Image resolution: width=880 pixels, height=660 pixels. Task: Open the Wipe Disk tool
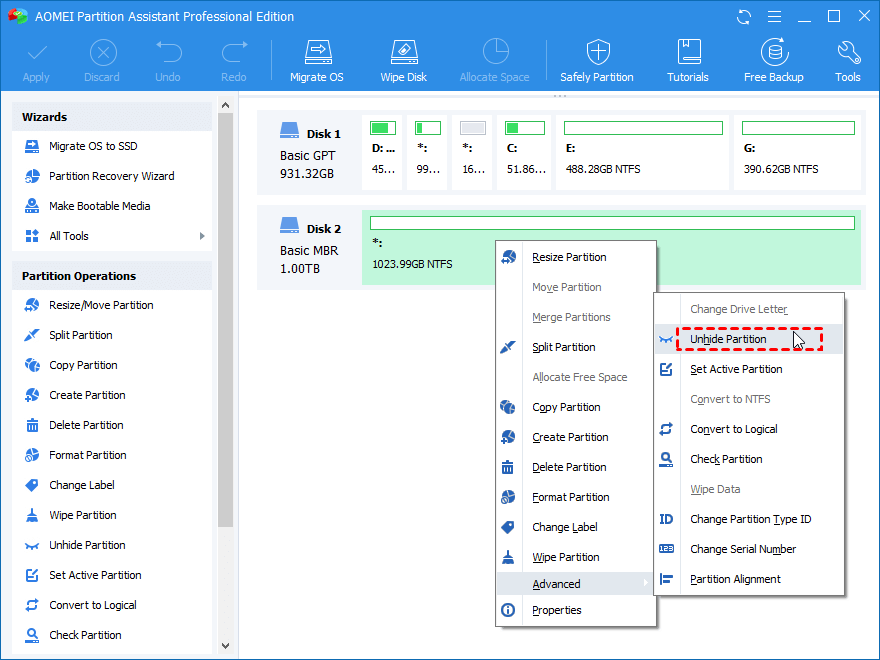click(404, 53)
